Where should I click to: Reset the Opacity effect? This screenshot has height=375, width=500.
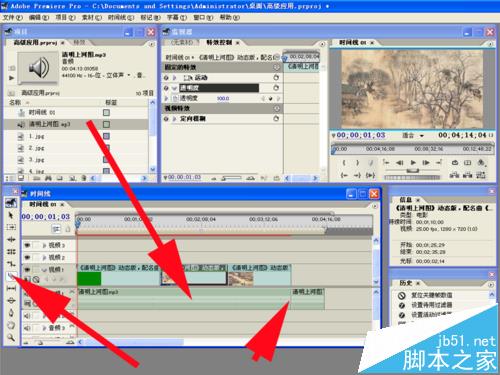276,88
